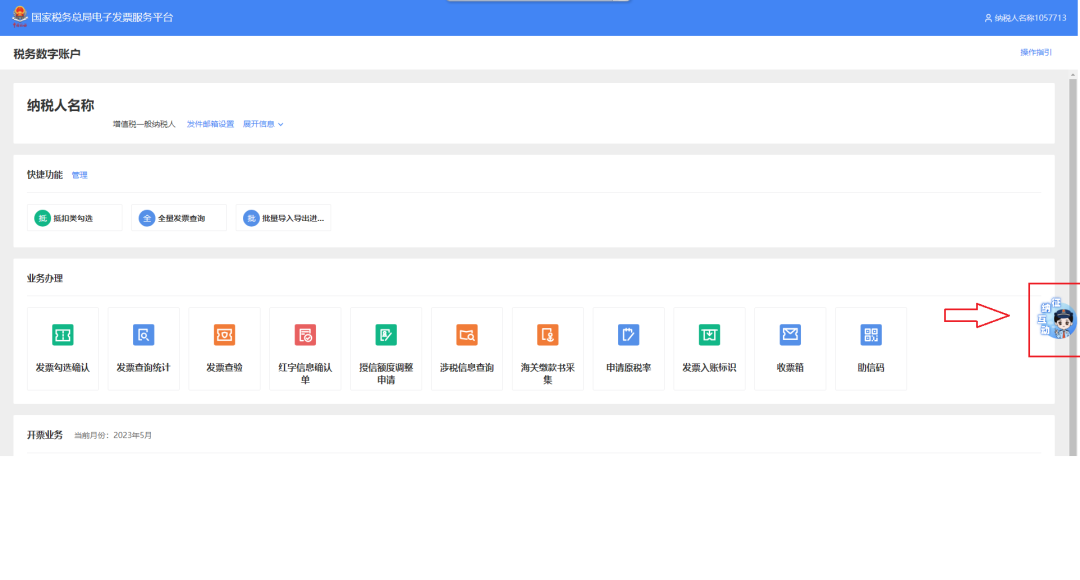Open the 征纳互动 assistant avatar
Viewport: 1080px width, 580px height.
1057,319
